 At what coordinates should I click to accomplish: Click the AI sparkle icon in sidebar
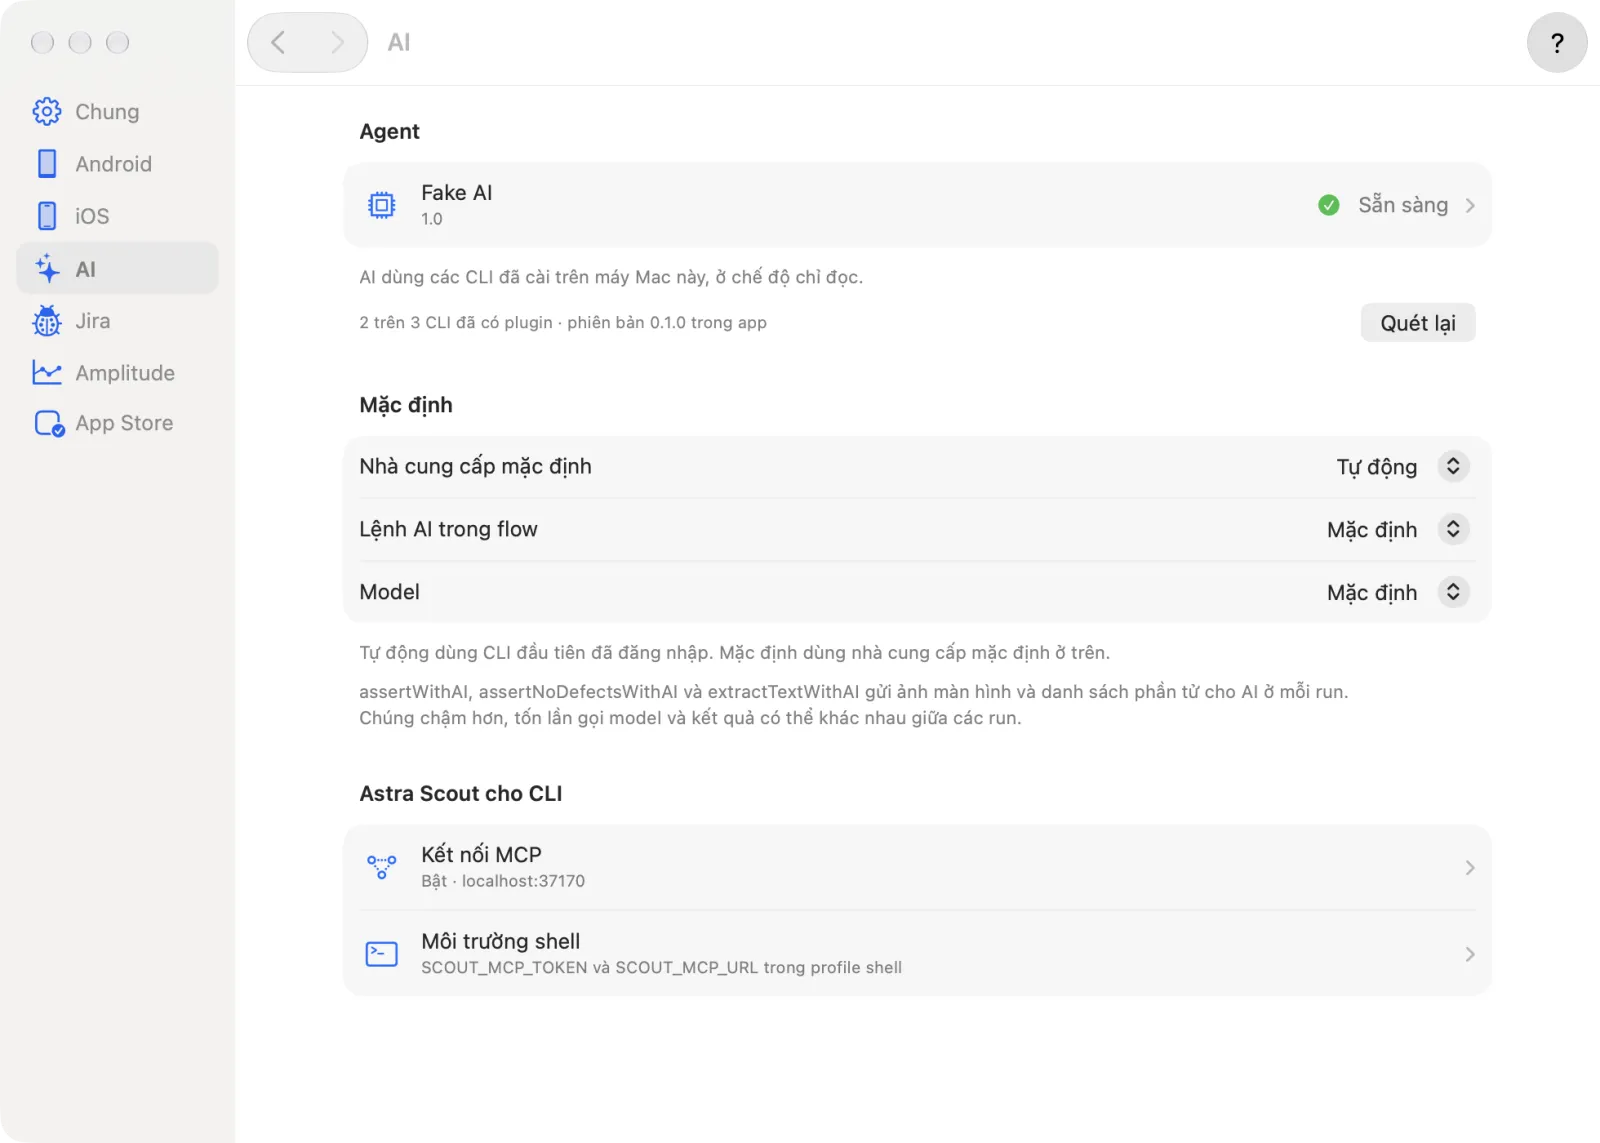click(47, 268)
